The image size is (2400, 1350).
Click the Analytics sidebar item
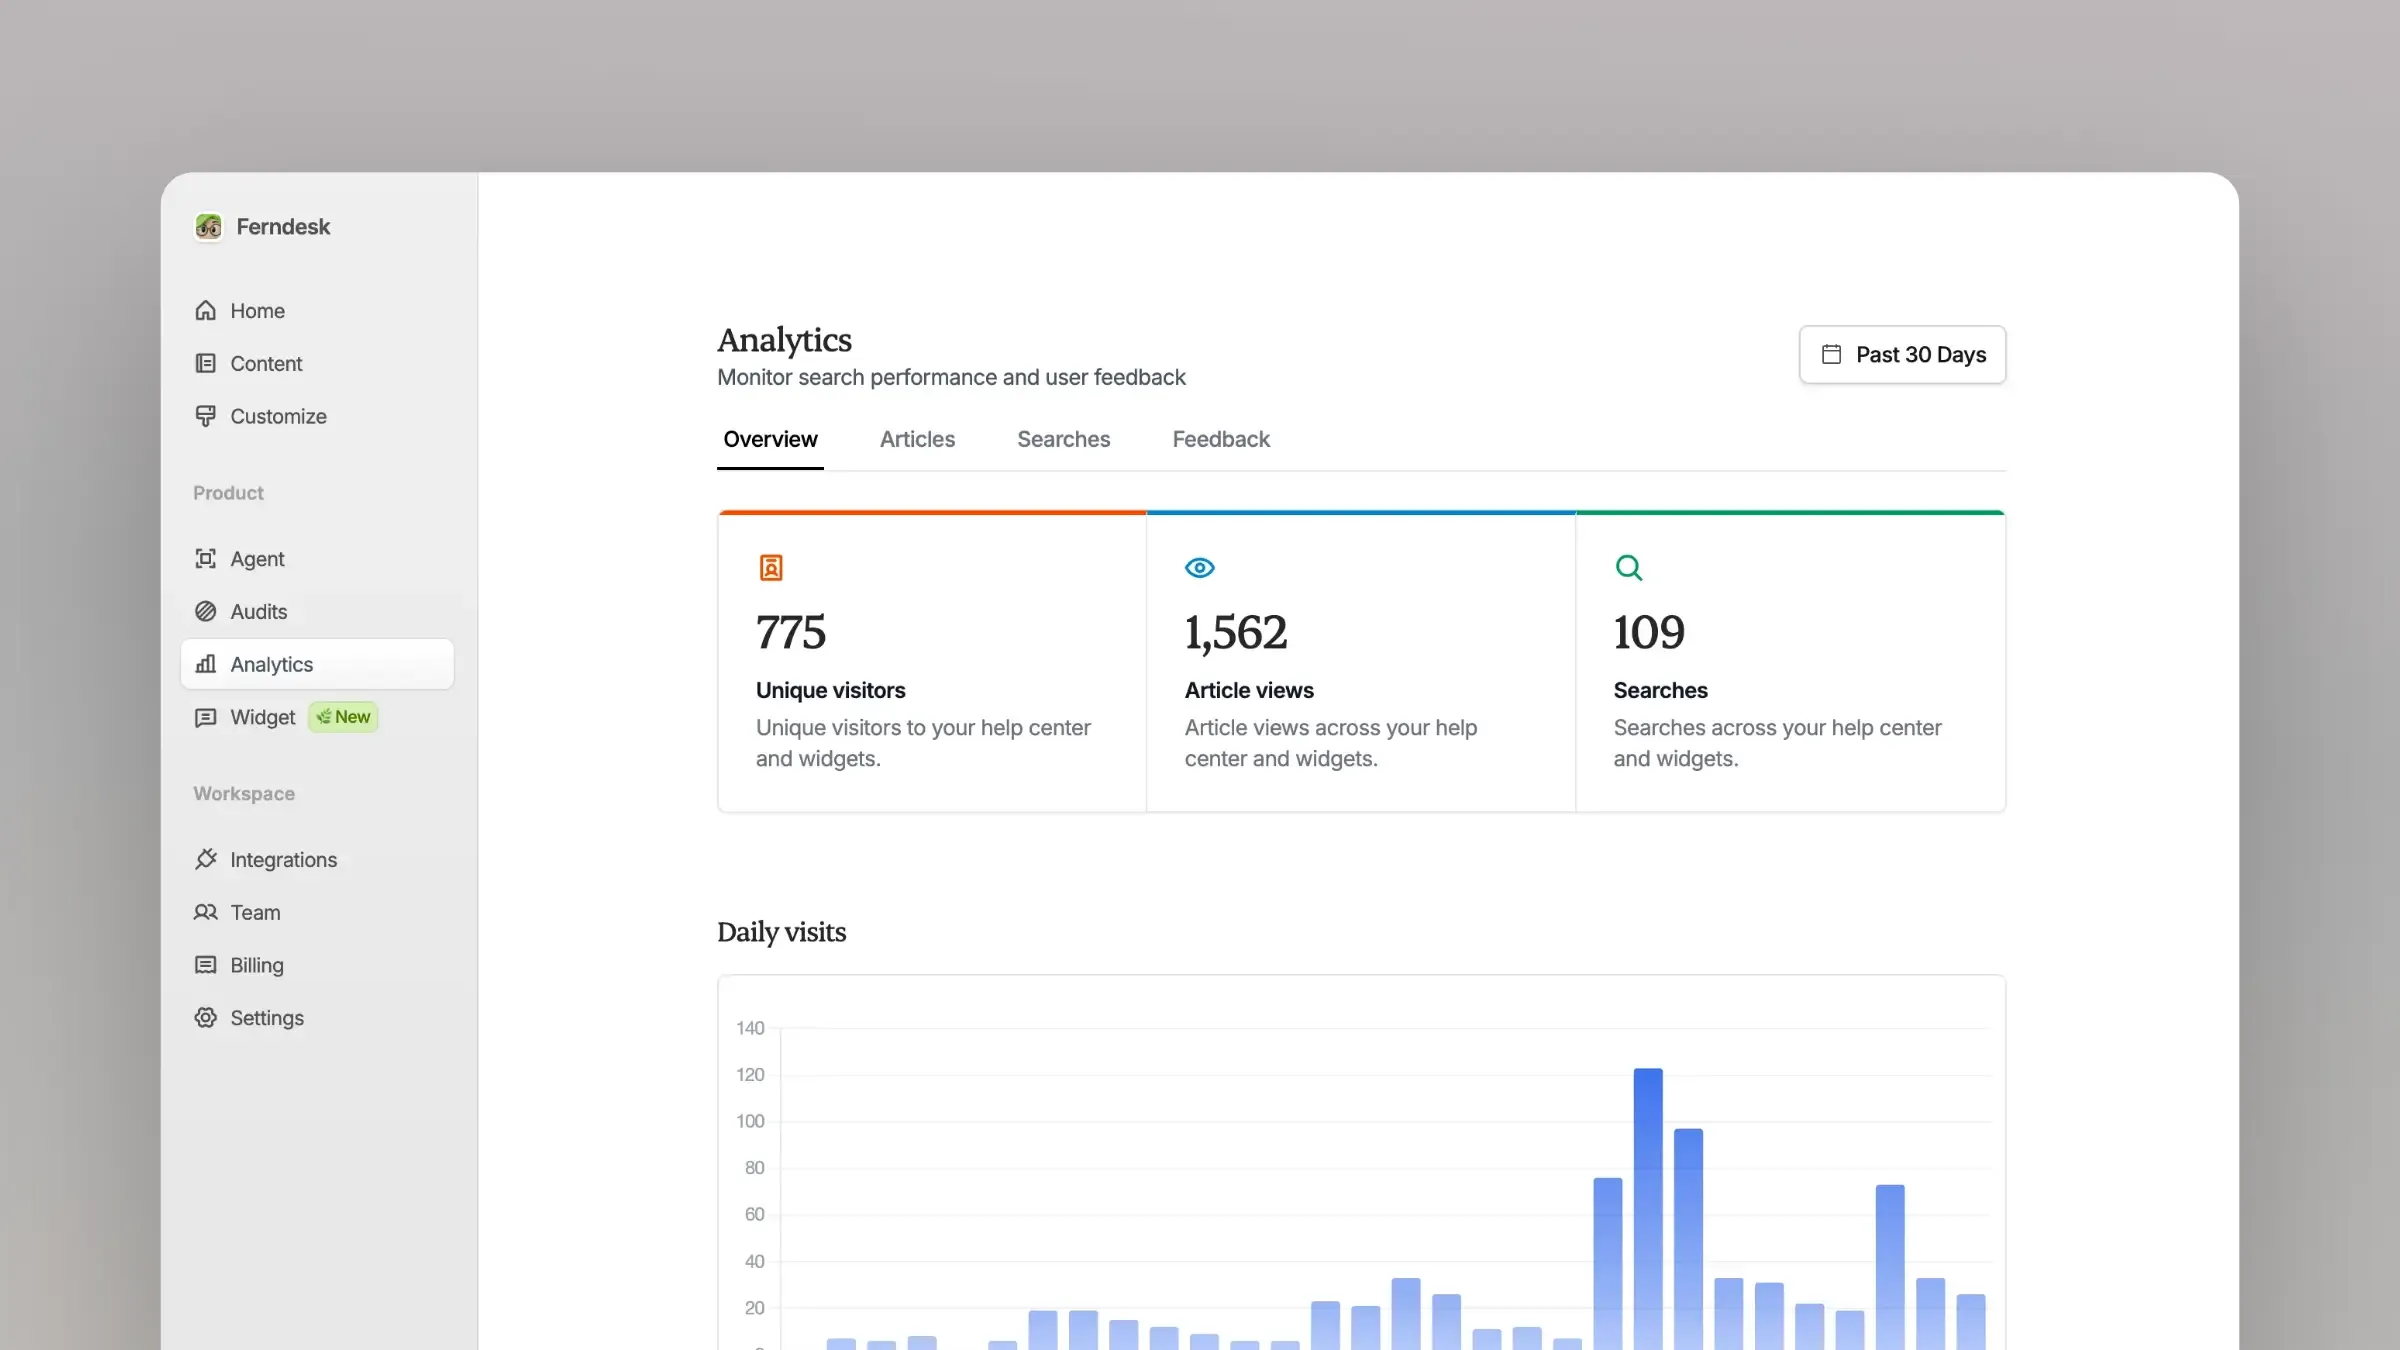317,665
